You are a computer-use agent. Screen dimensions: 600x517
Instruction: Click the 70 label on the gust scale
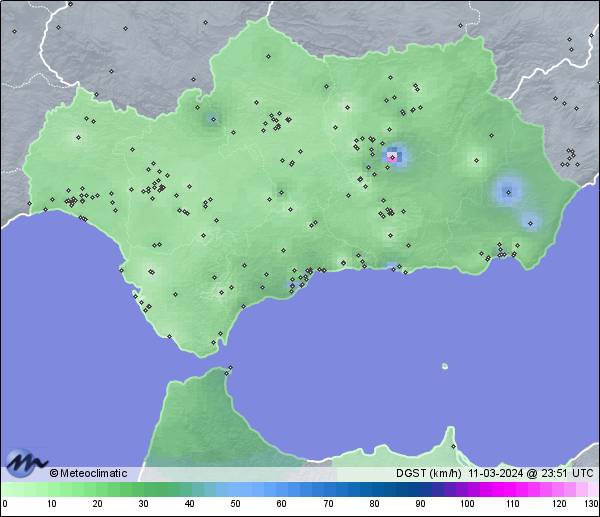328,504
